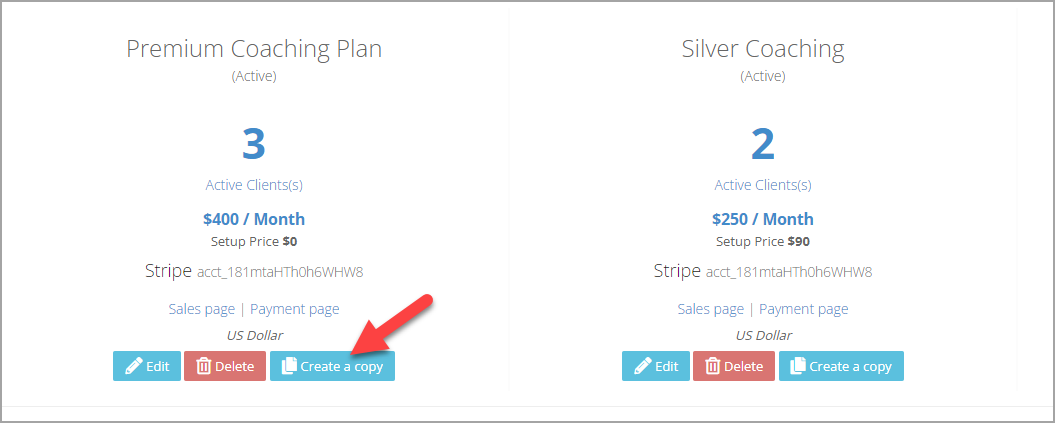Click the $250 / Month price
The image size is (1055, 423).
point(763,219)
